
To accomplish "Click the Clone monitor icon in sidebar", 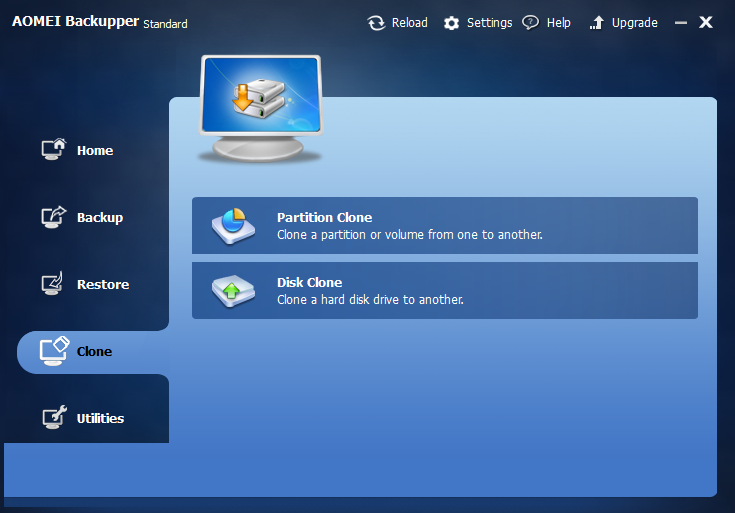I will pos(54,351).
